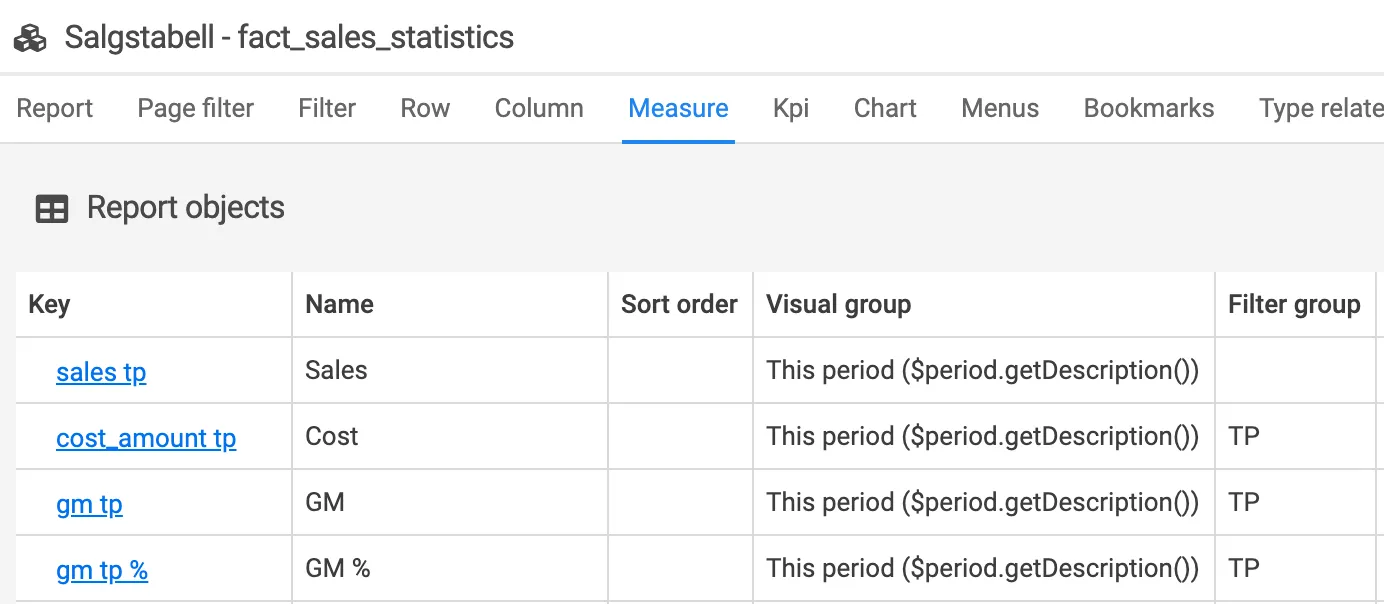The height and width of the screenshot is (604, 1384).
Task: Click the Visual group column header
Action: (838, 305)
